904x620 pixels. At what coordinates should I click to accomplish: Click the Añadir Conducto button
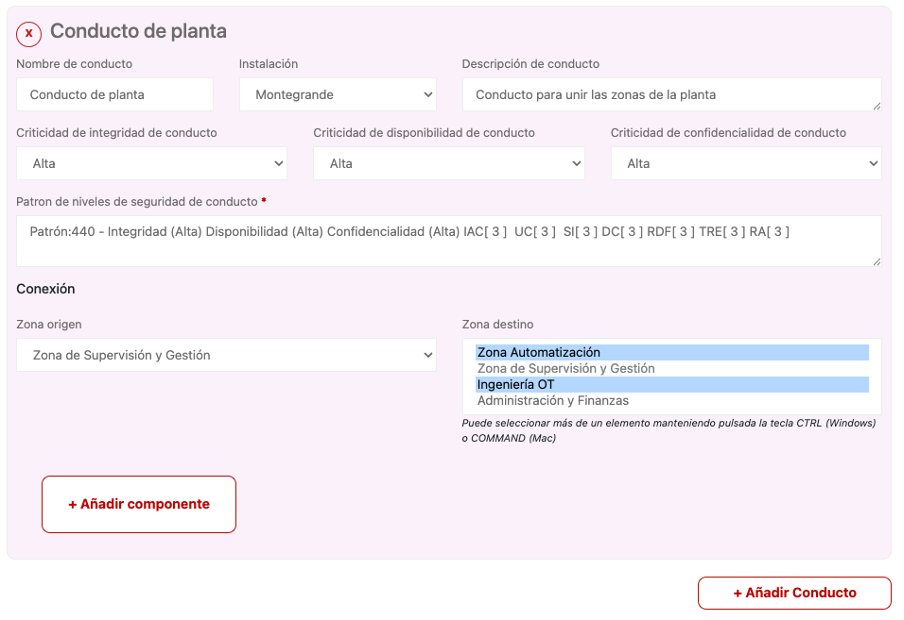pos(794,593)
